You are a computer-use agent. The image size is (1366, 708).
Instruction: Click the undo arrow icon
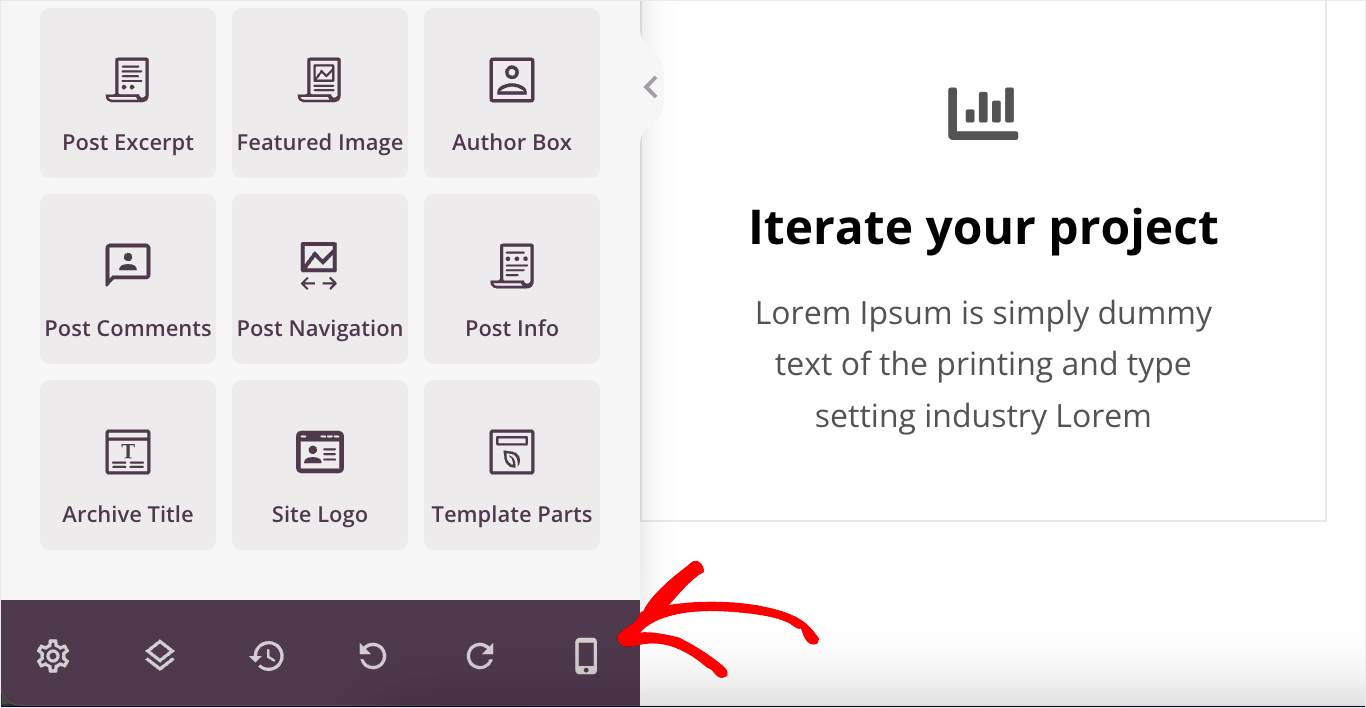pos(373,656)
